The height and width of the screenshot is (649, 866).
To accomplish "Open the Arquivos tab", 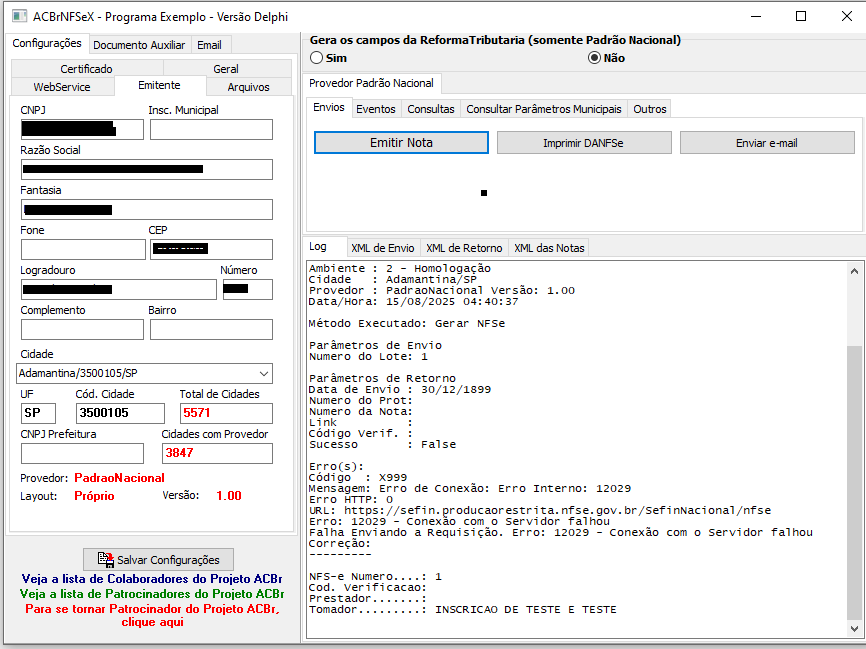I will [x=249, y=87].
